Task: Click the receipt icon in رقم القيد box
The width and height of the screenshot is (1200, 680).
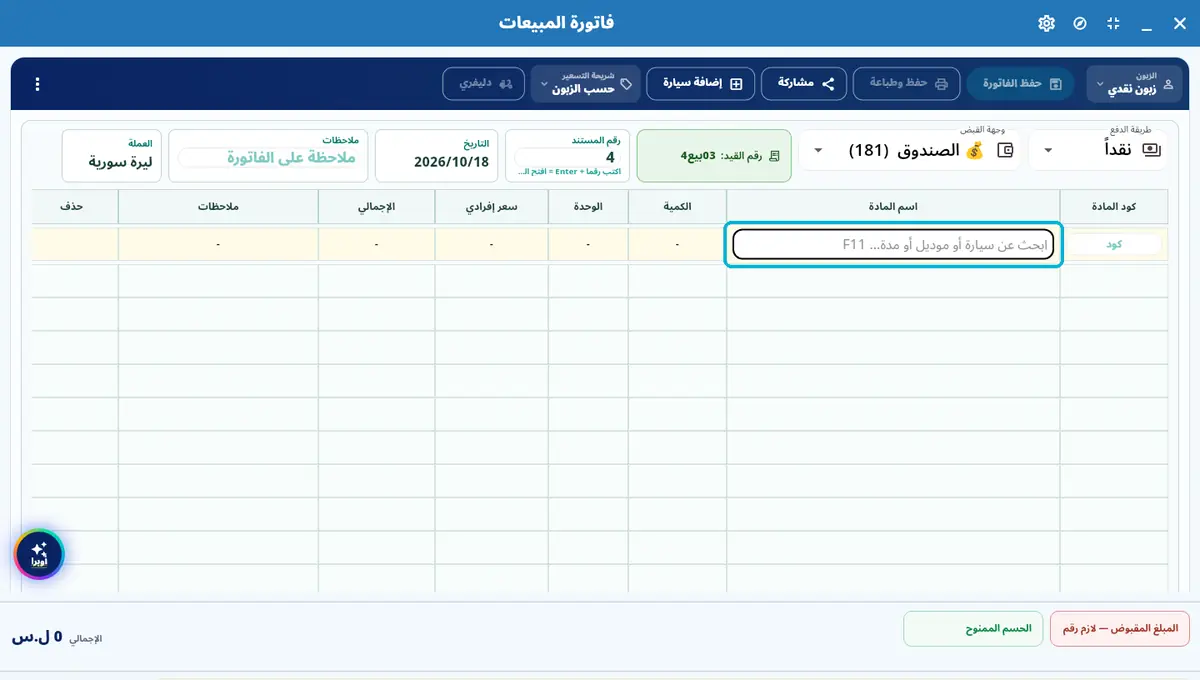Action: point(774,156)
